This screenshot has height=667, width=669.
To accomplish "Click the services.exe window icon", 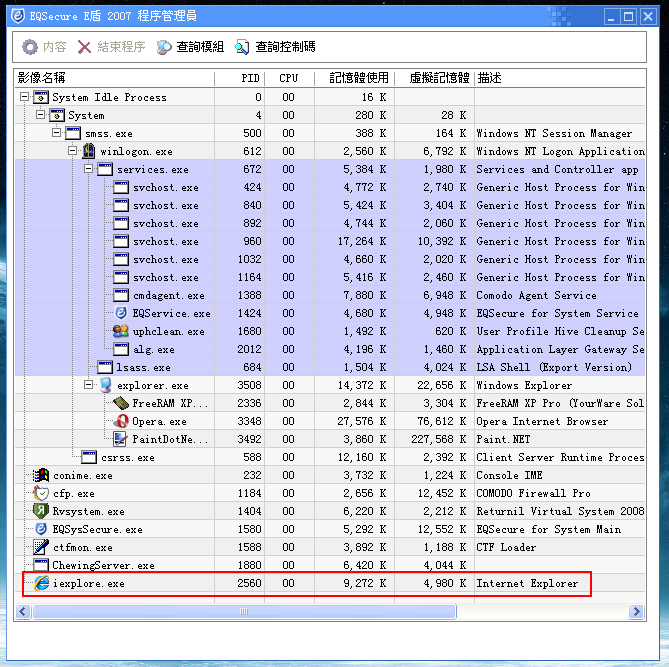I will pyautogui.click(x=105, y=169).
